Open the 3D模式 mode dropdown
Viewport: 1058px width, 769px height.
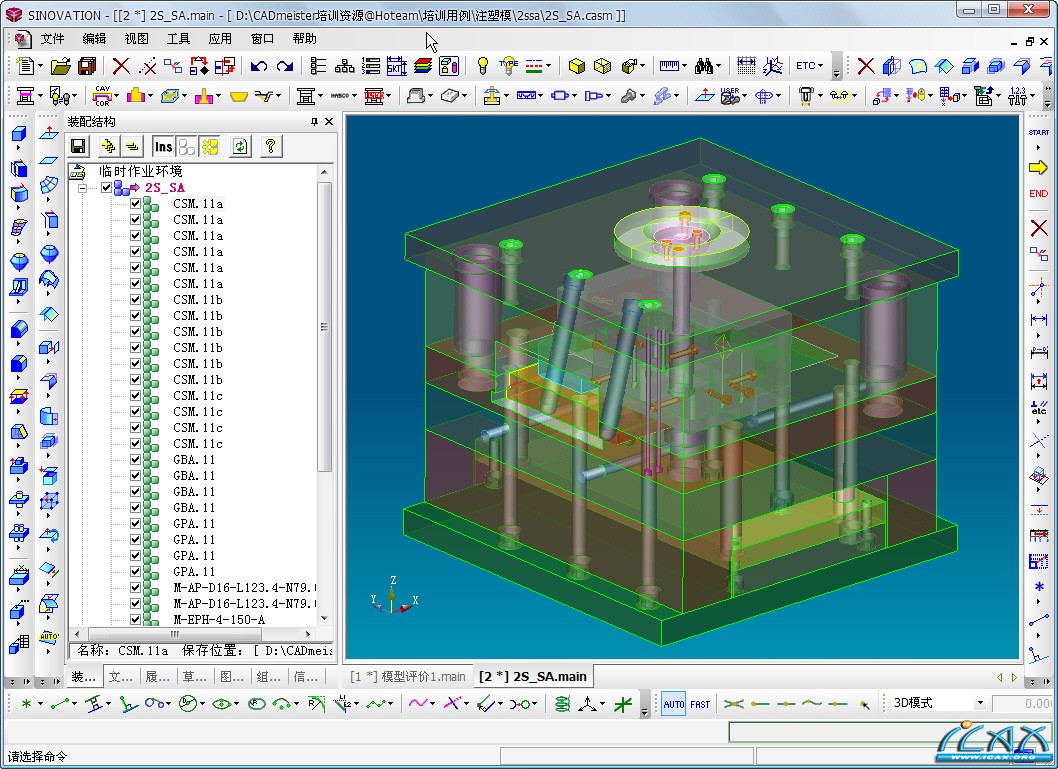(x=980, y=703)
